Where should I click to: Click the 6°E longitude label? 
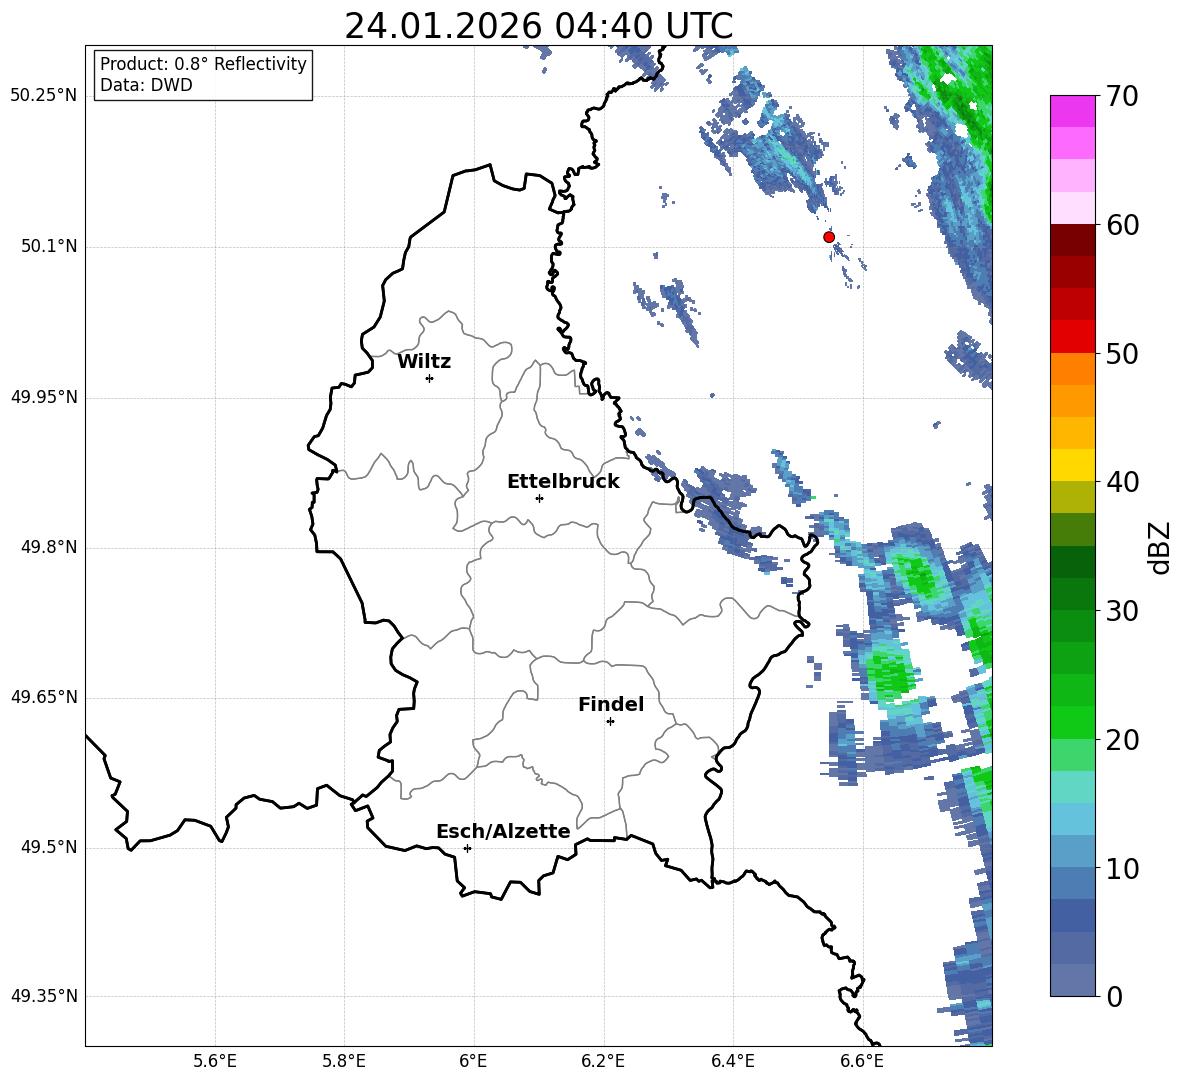click(x=473, y=1061)
